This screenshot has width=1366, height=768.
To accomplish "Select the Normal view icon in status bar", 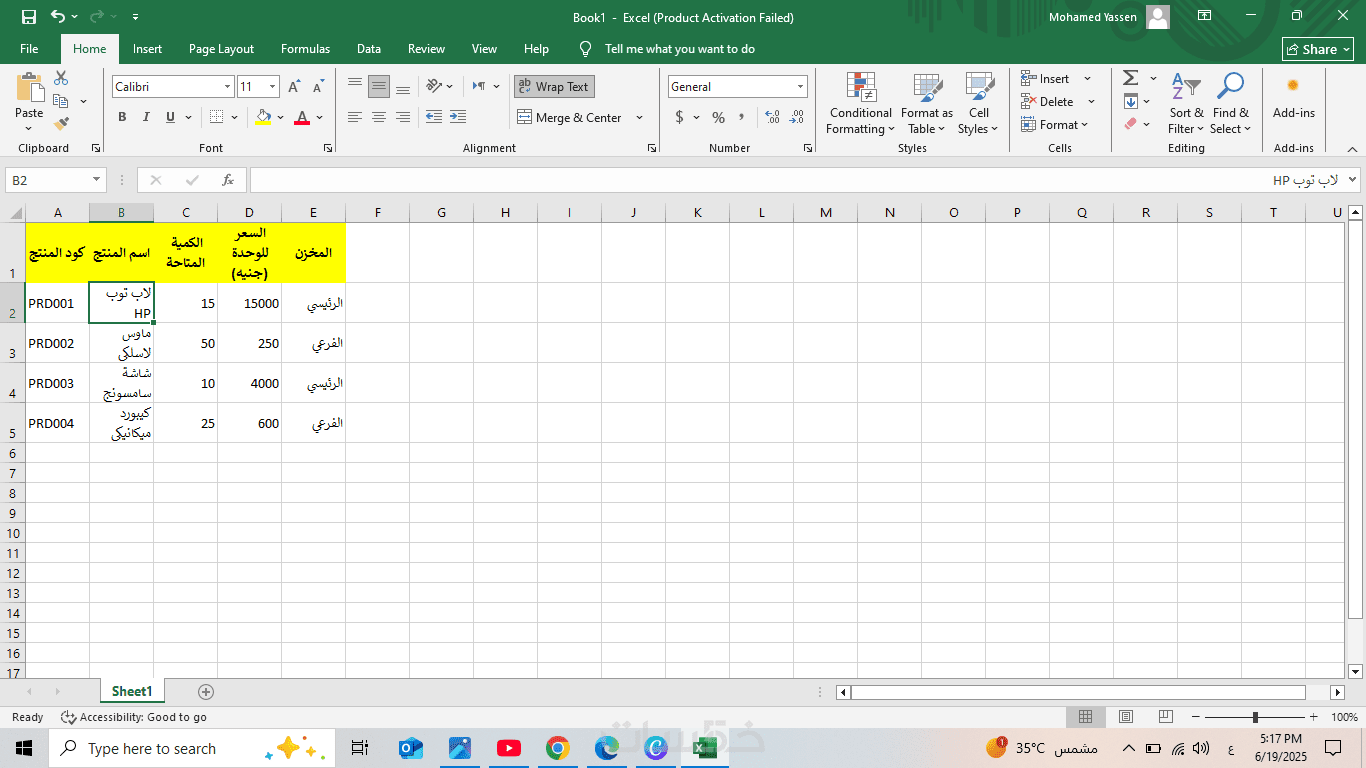I will pyautogui.click(x=1085, y=717).
